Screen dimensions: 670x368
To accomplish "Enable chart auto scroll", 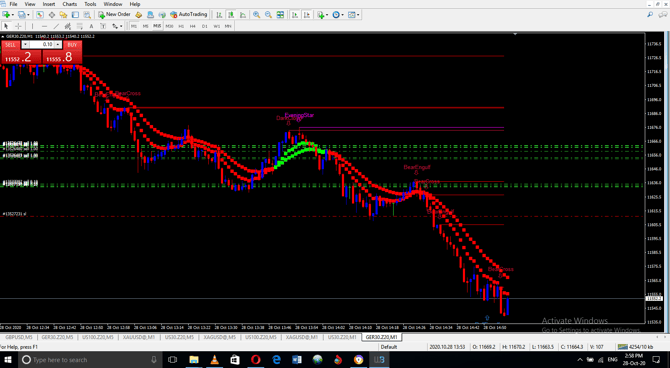I will (x=295, y=15).
